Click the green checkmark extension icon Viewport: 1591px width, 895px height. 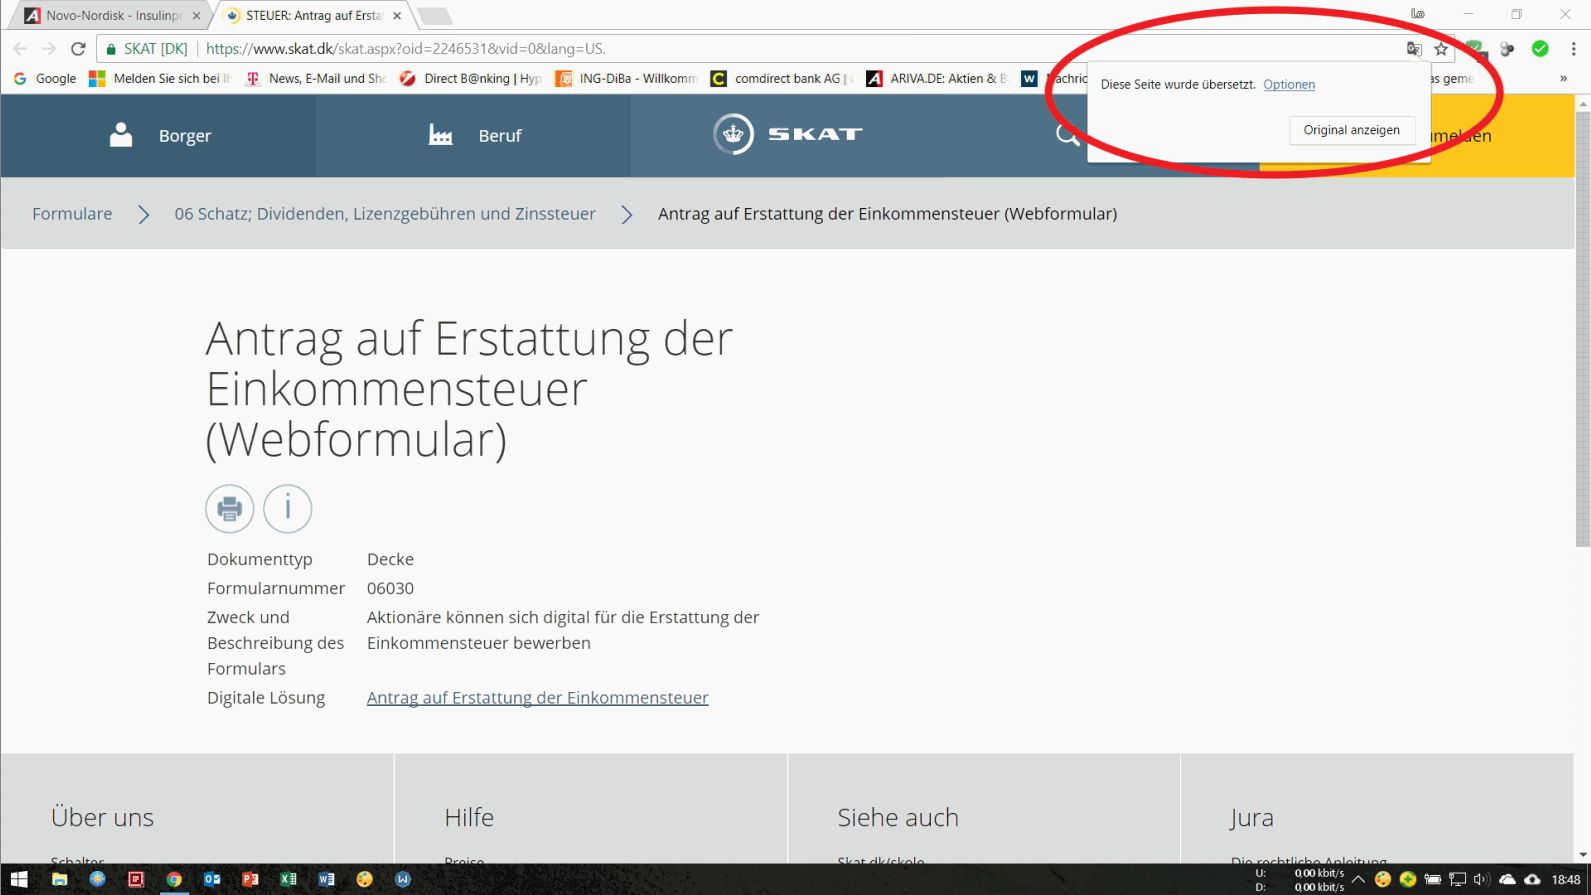click(1540, 48)
